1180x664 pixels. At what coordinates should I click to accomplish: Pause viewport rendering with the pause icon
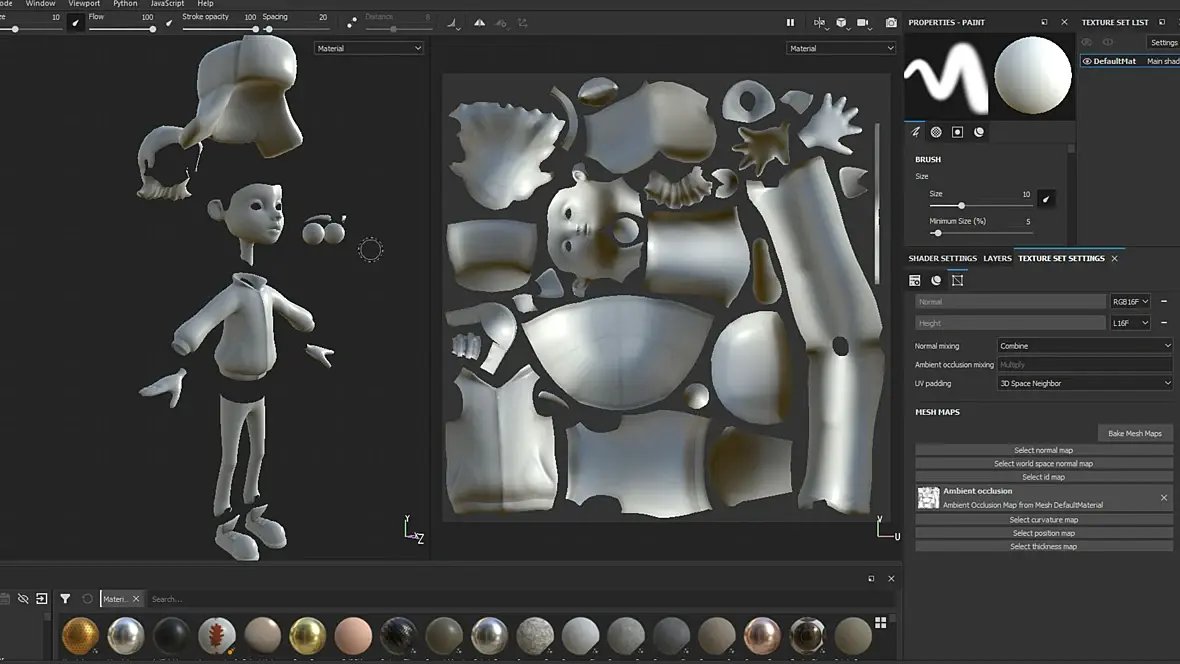click(790, 22)
